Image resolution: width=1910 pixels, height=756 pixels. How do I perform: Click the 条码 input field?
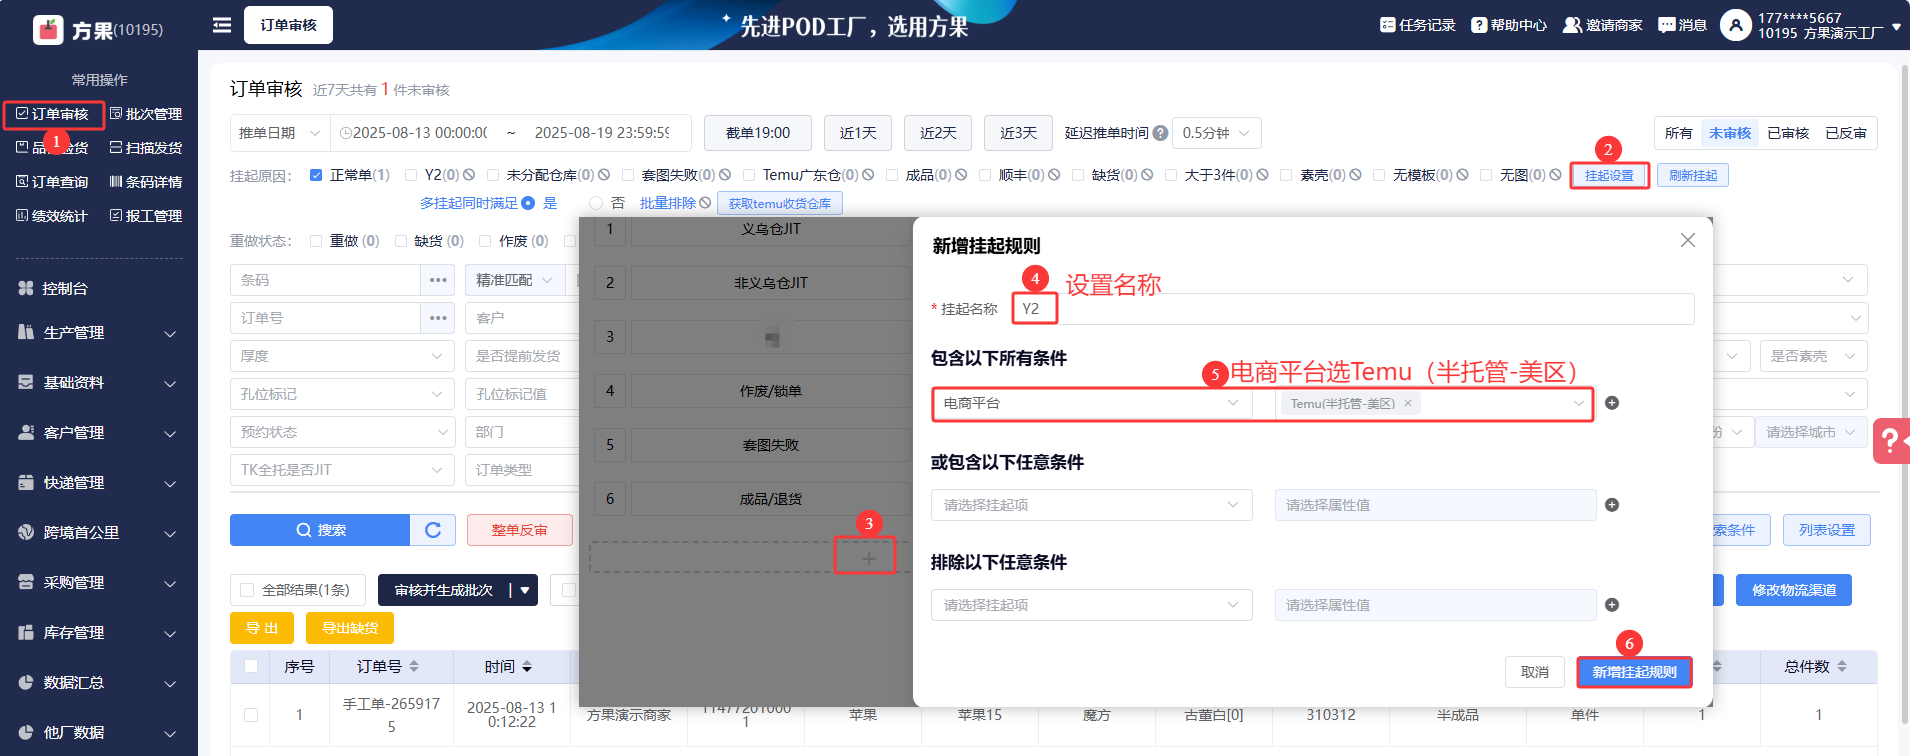pos(325,280)
